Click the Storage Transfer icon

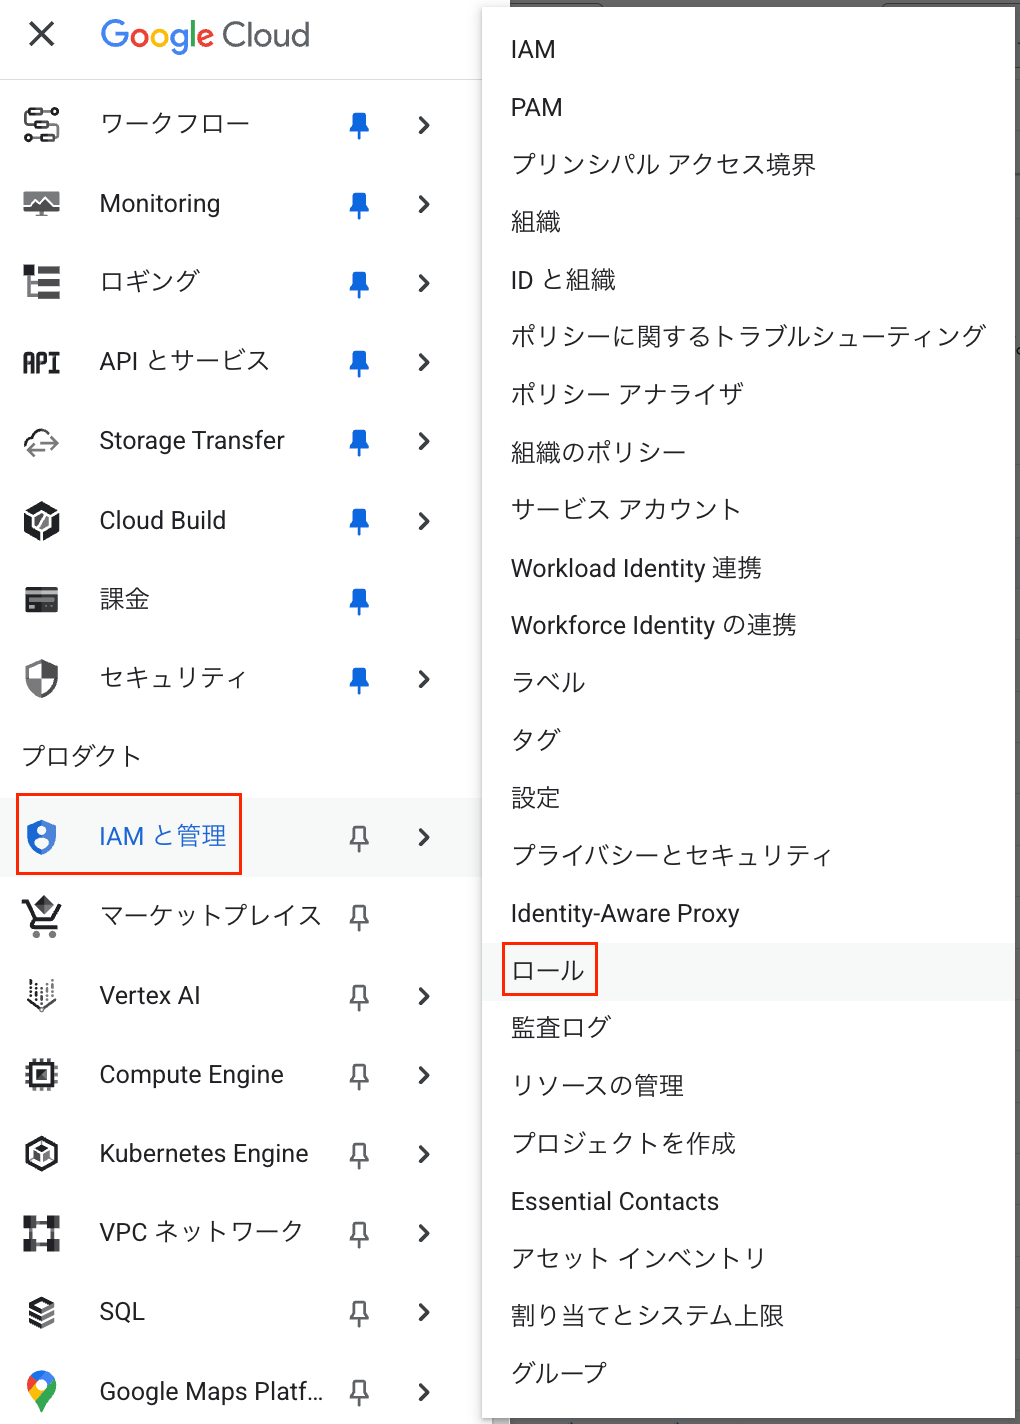pyautogui.click(x=41, y=441)
